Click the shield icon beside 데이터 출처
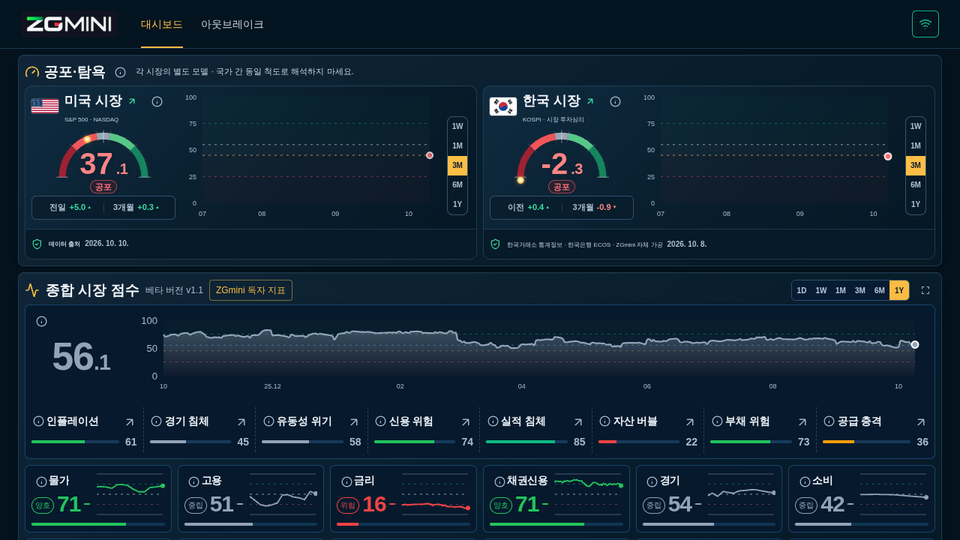The height and width of the screenshot is (540, 960). (37, 244)
